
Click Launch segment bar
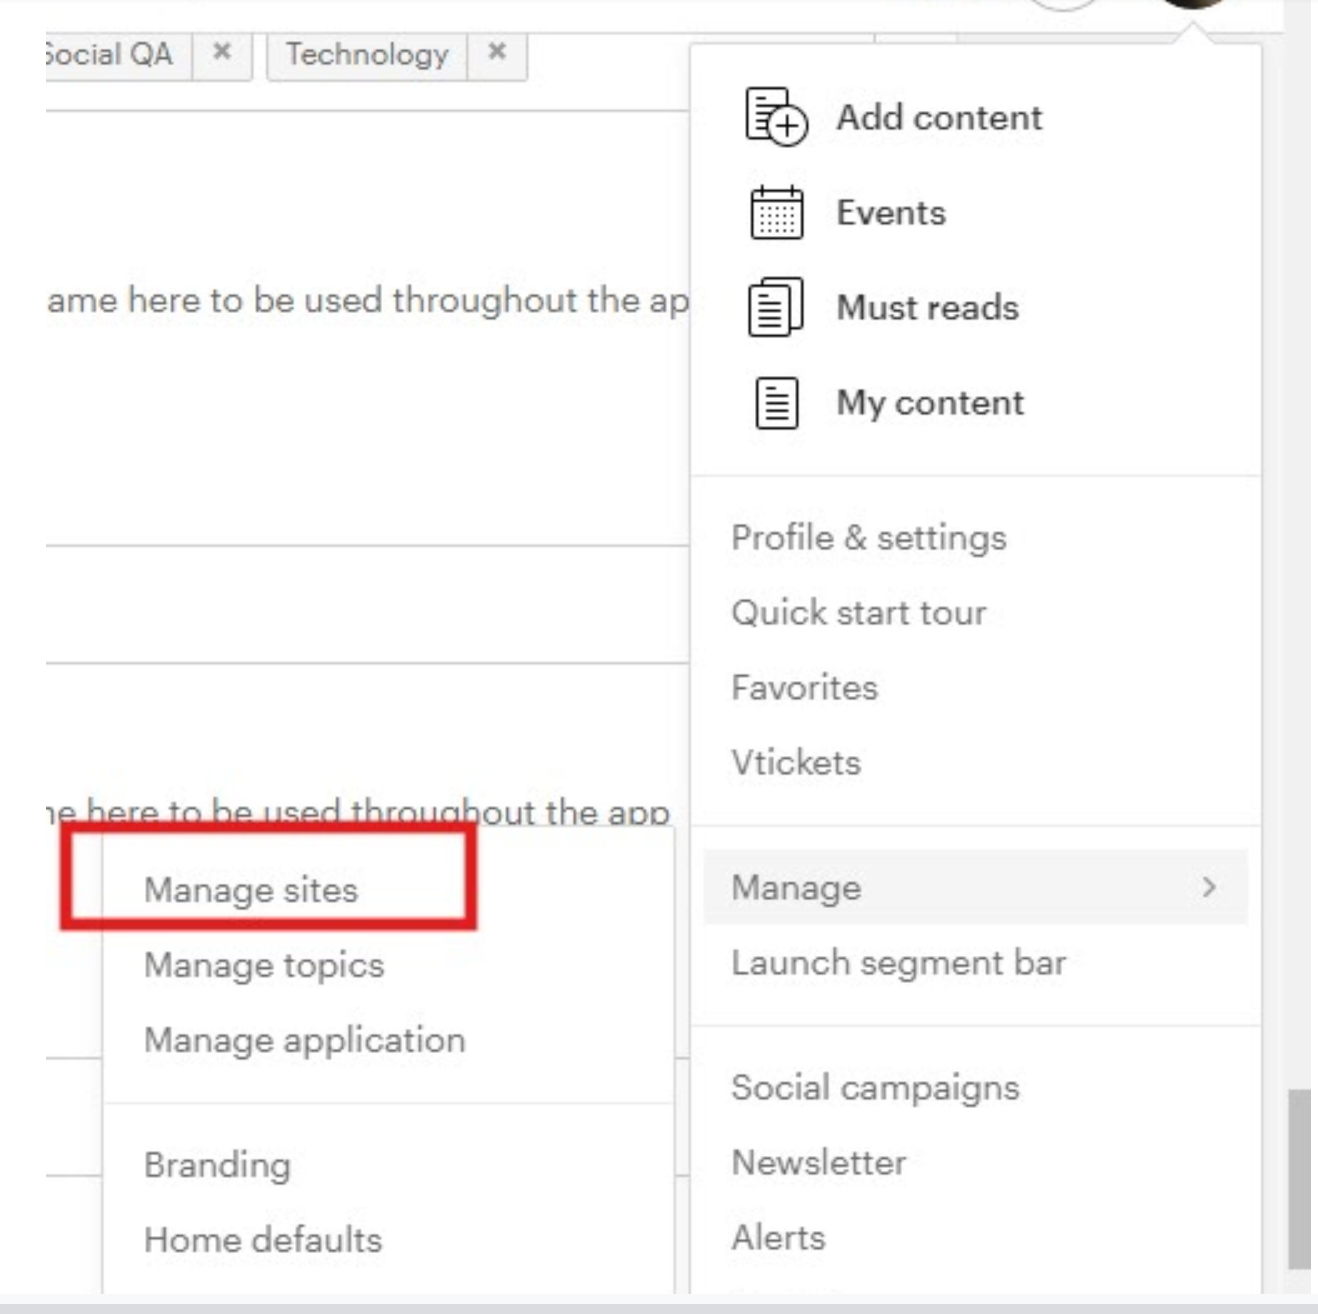[899, 963]
